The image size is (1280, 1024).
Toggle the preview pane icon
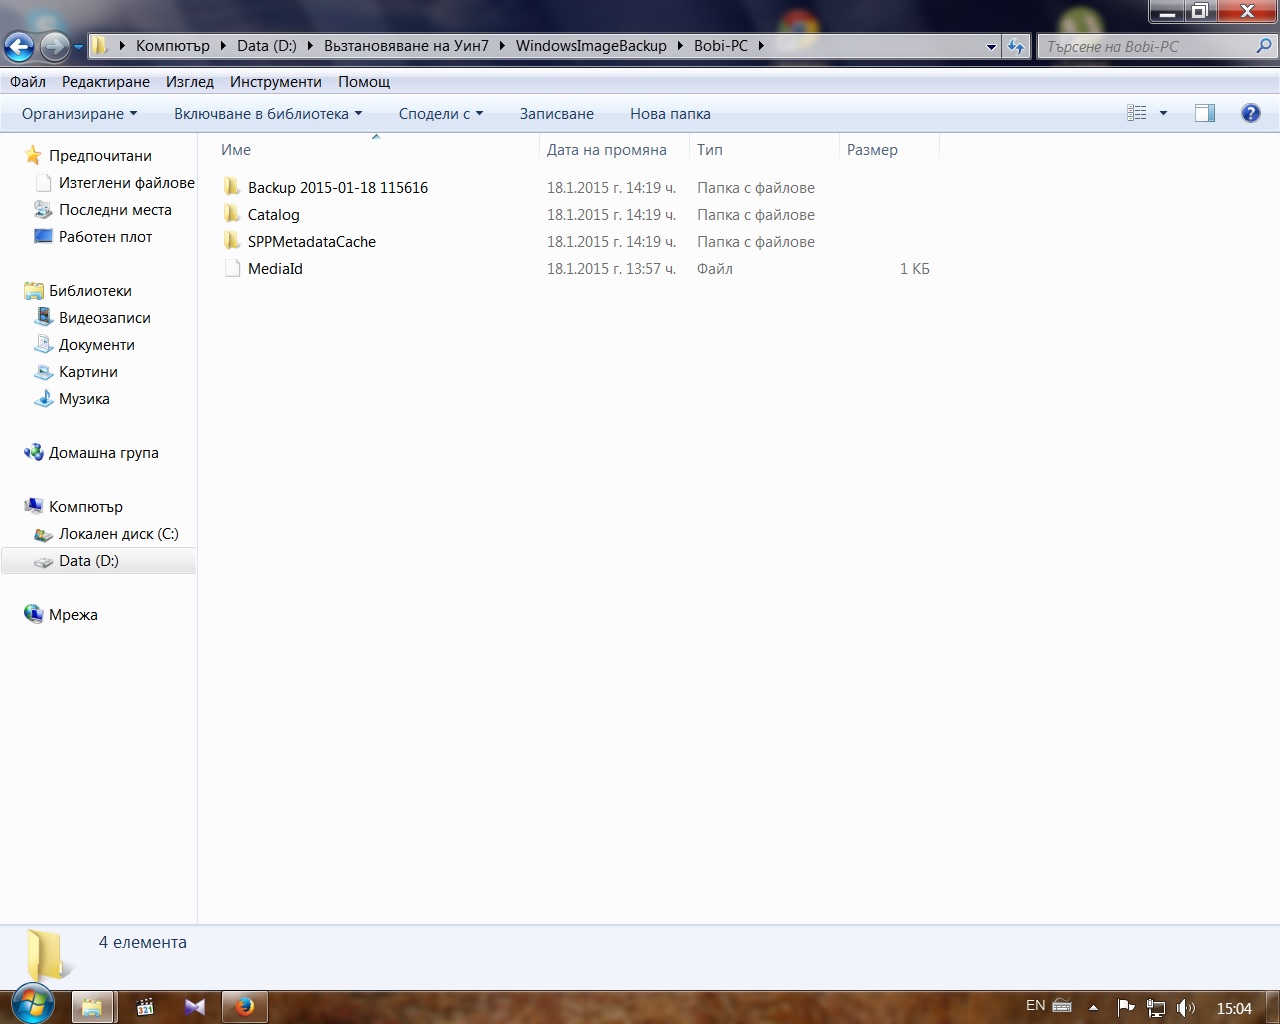1204,113
